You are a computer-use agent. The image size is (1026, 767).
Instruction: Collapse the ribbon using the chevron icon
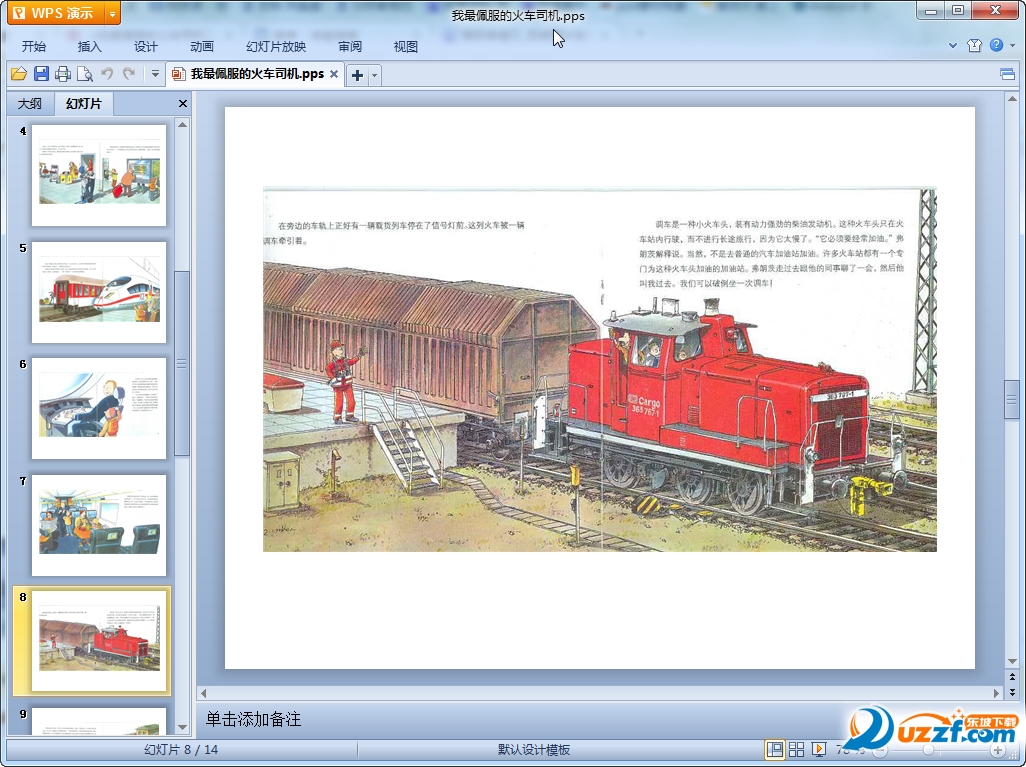pyautogui.click(x=953, y=45)
